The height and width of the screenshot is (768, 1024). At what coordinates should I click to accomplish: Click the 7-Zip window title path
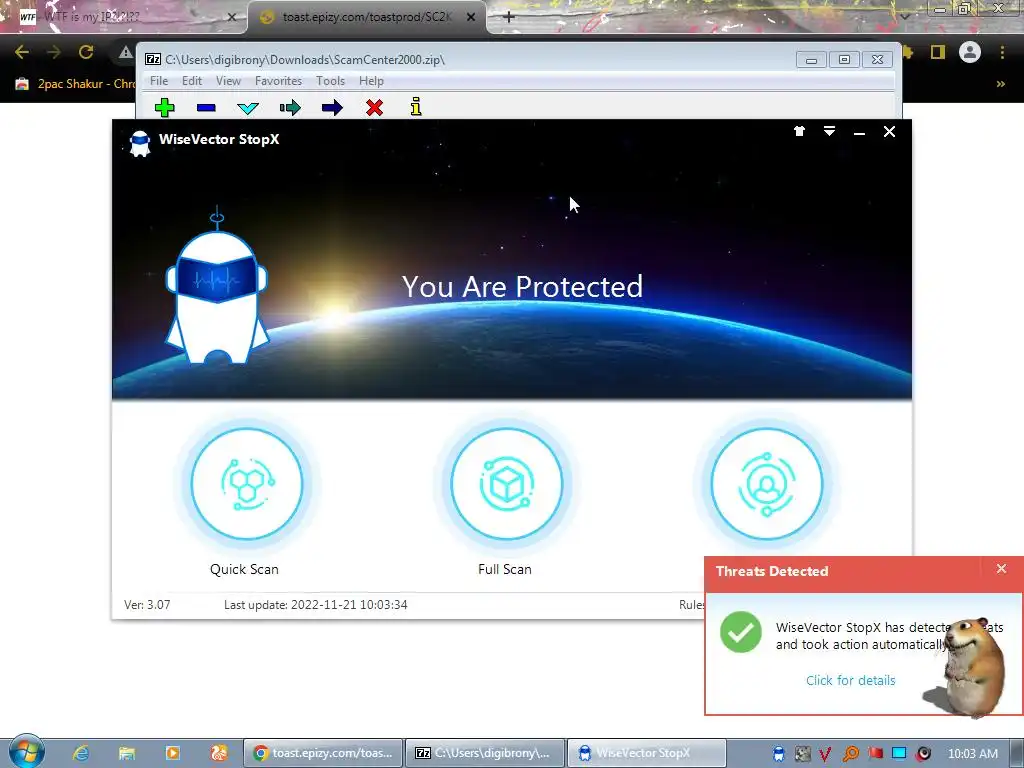304,59
